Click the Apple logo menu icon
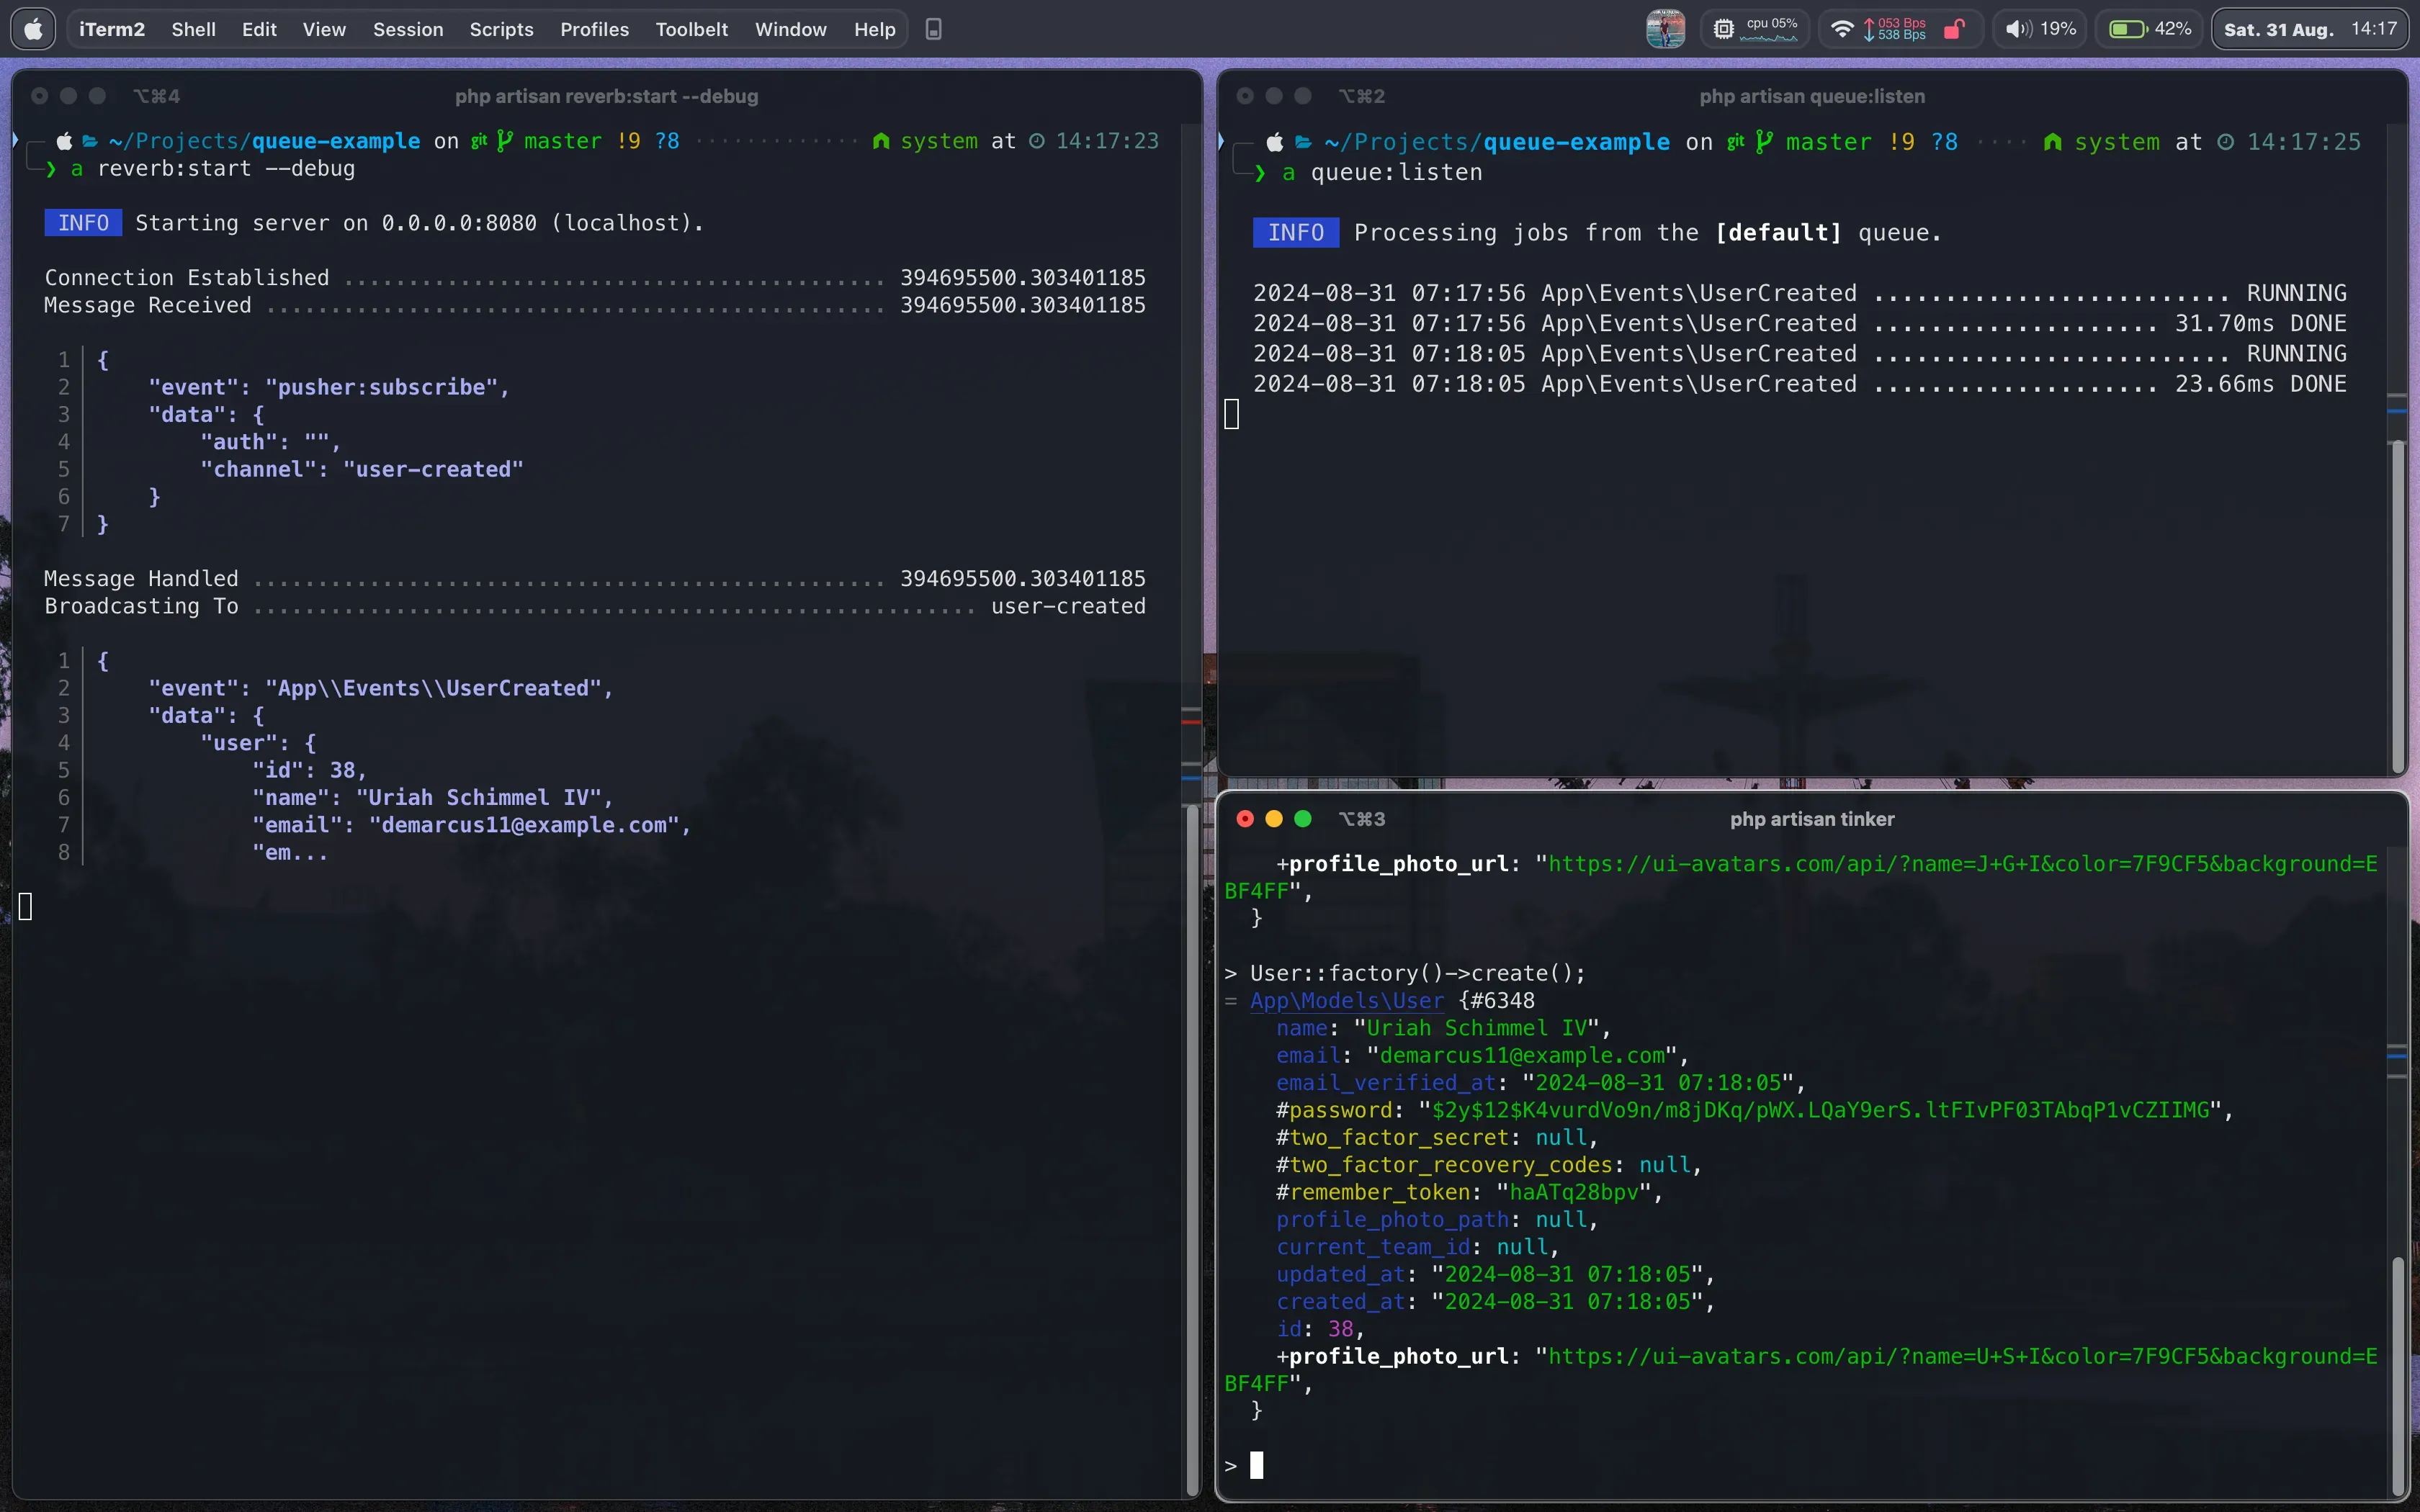Viewport: 2420px width, 1512px height. tap(33, 29)
